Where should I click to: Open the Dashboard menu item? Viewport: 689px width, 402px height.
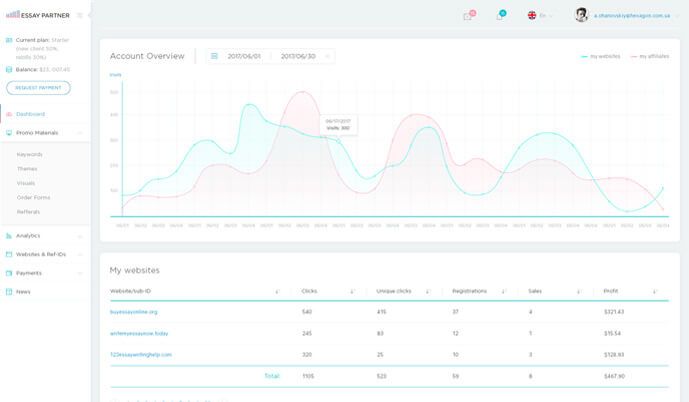point(30,114)
